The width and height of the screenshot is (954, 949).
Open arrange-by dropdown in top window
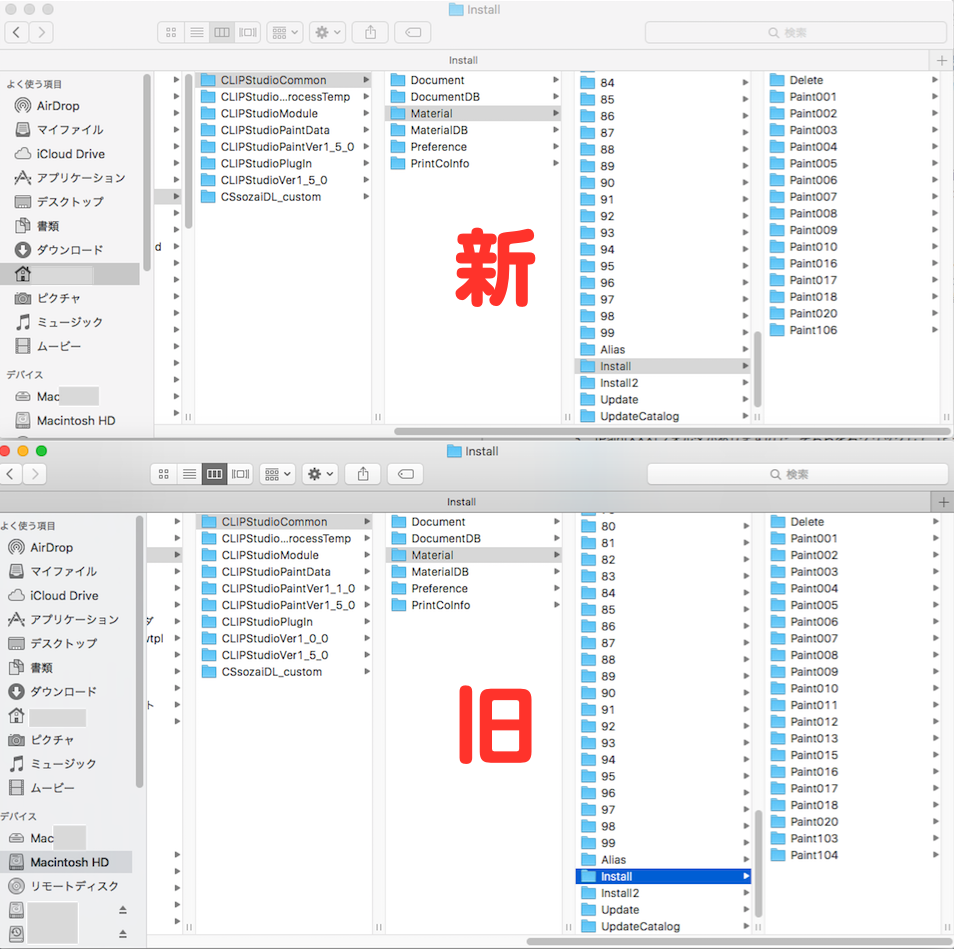pyautogui.click(x=285, y=32)
